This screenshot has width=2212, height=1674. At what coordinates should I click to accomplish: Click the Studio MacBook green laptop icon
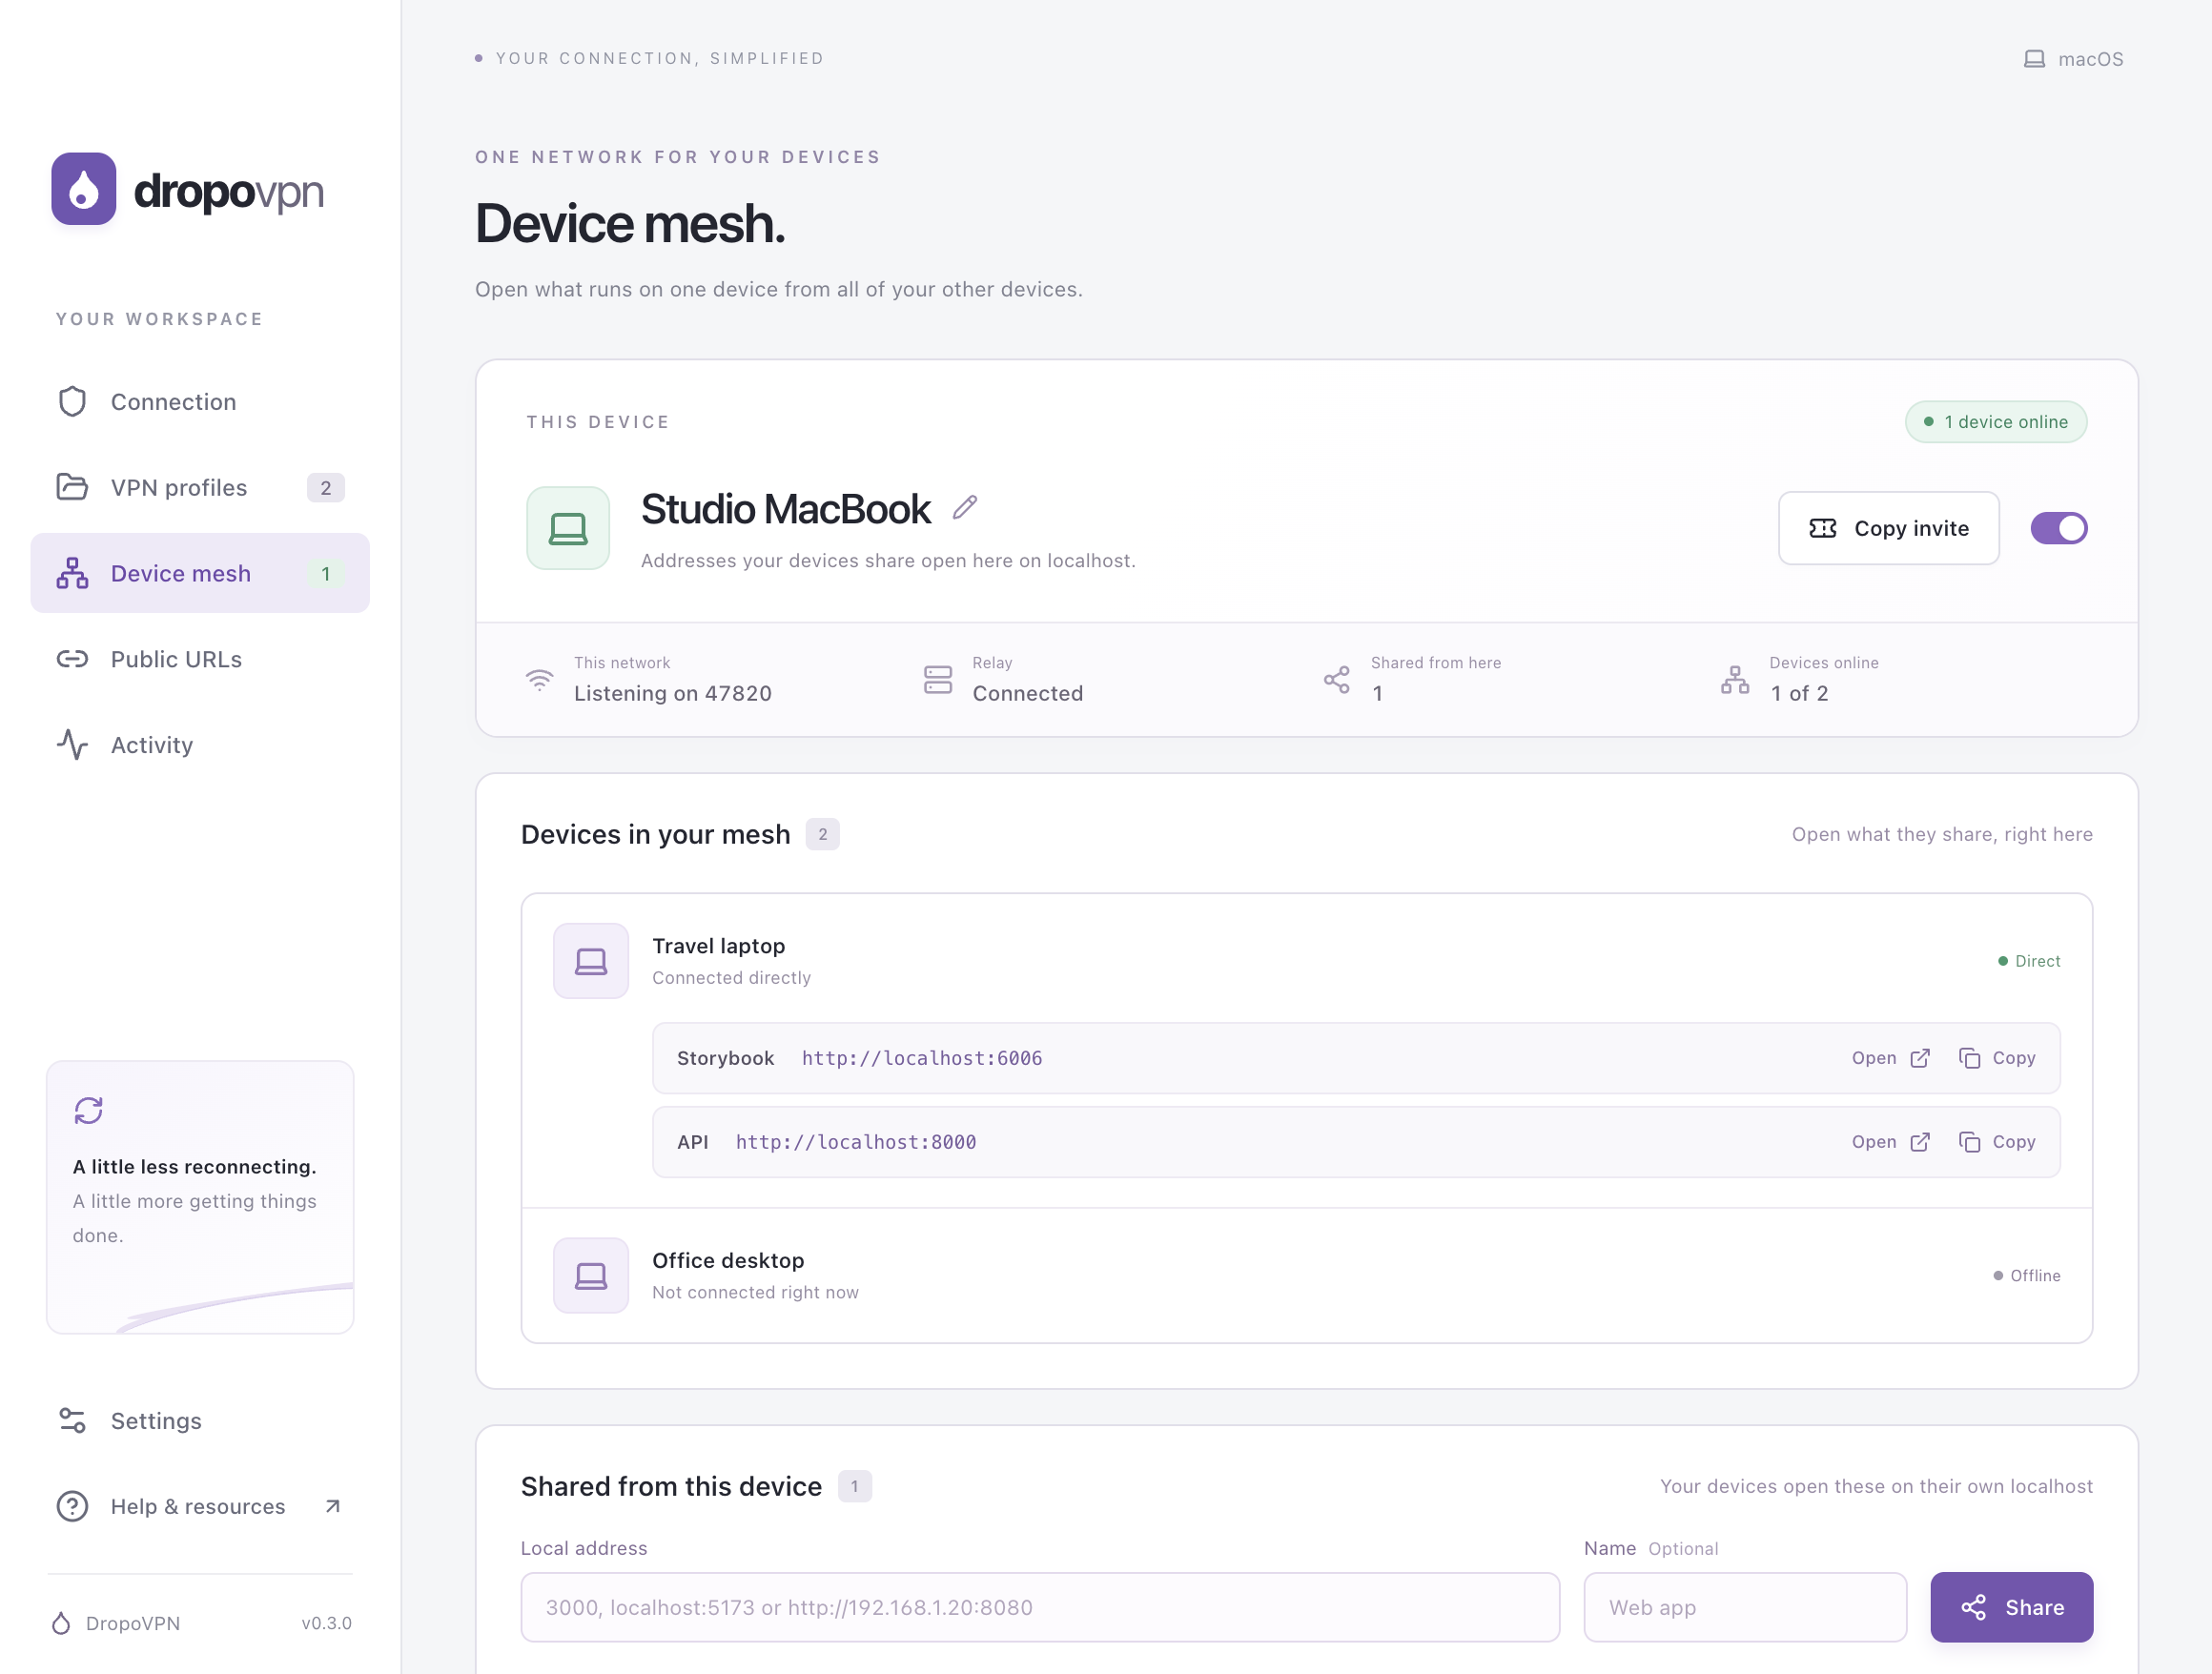pyautogui.click(x=568, y=528)
